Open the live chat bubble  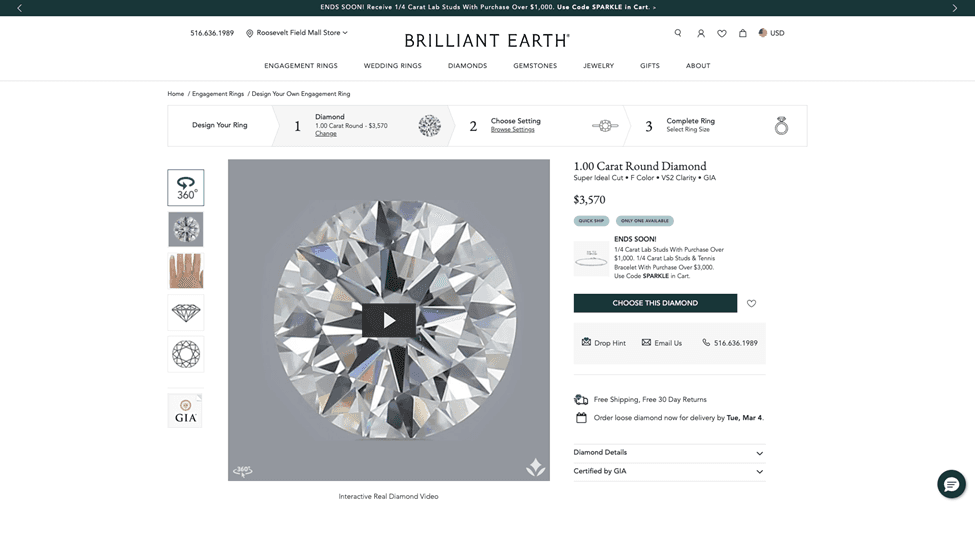point(951,484)
